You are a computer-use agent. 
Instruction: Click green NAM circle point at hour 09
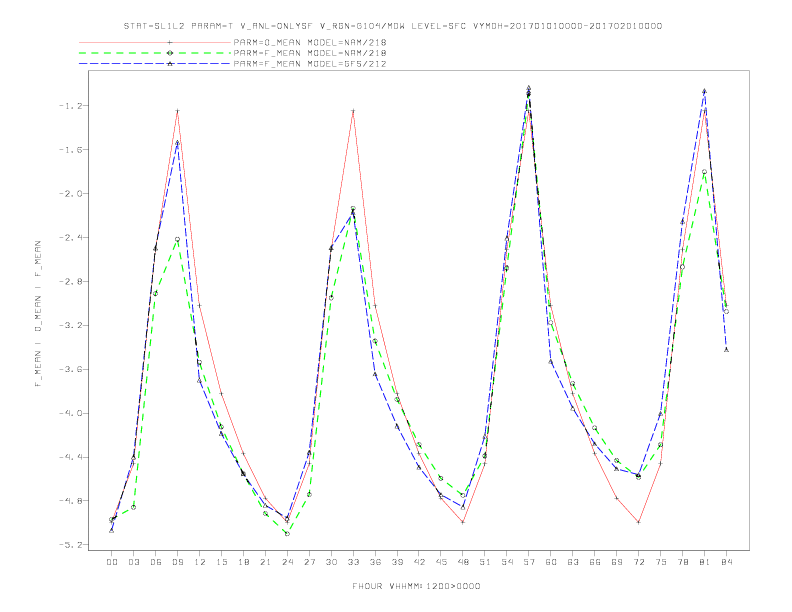[x=177, y=239]
